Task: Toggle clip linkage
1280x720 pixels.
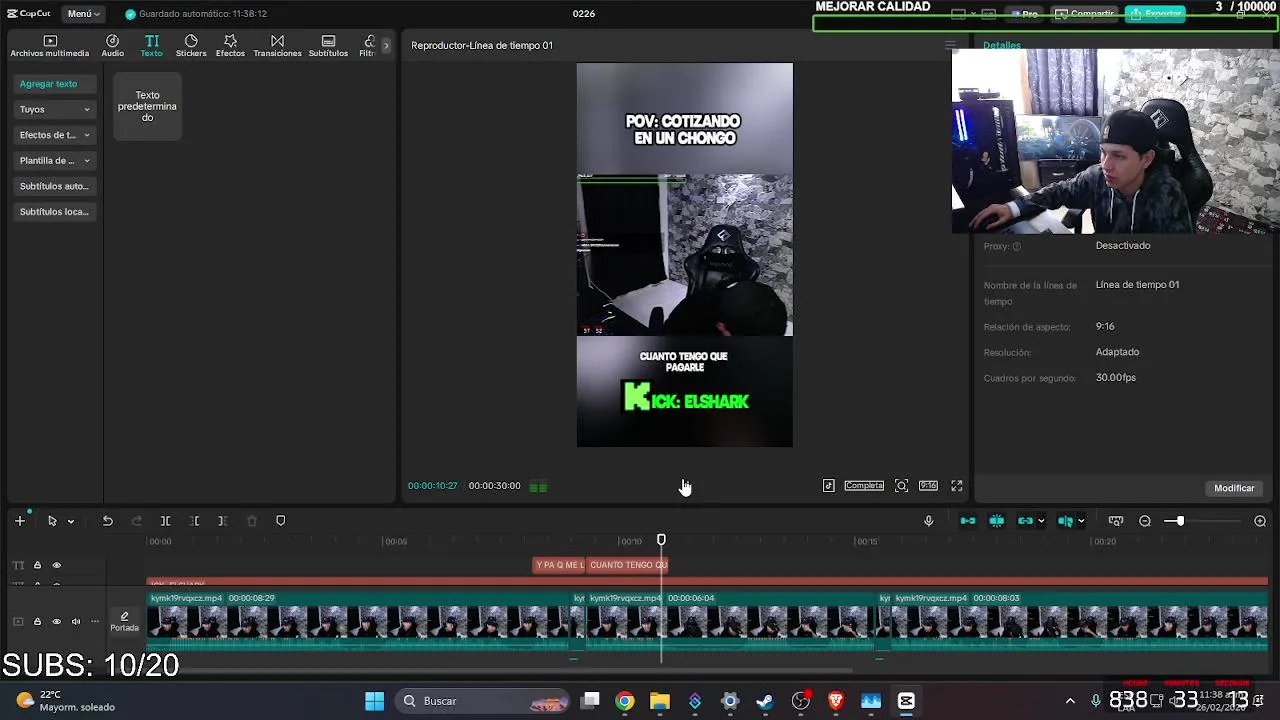Action: click(x=1025, y=521)
